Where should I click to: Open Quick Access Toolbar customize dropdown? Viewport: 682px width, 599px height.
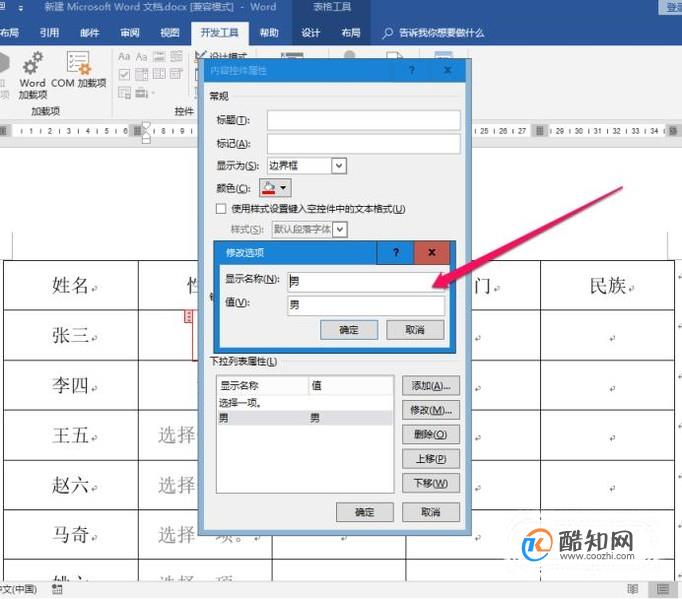pyautogui.click(x=21, y=8)
